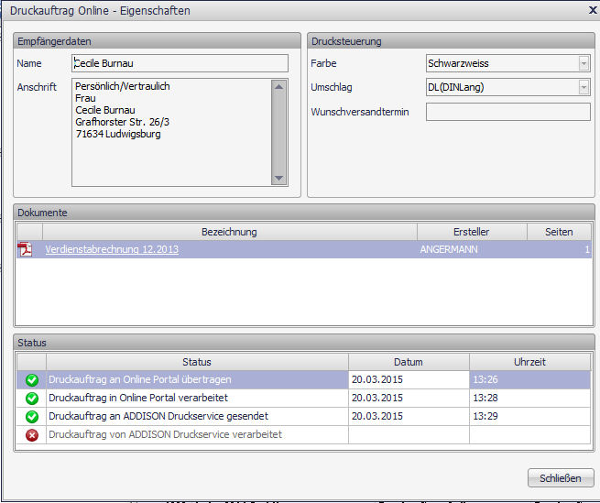The height and width of the screenshot is (503, 600).
Task: Close the Druckauftrag Online dialog with X
Action: [x=593, y=10]
